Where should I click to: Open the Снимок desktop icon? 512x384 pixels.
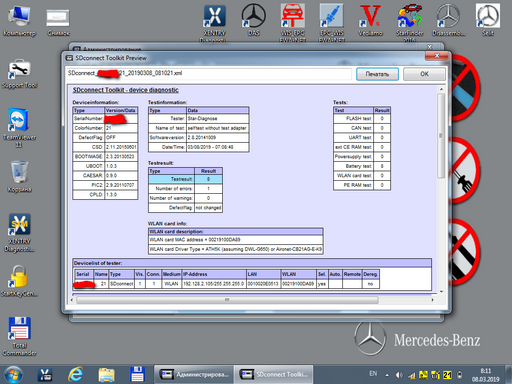[58, 21]
